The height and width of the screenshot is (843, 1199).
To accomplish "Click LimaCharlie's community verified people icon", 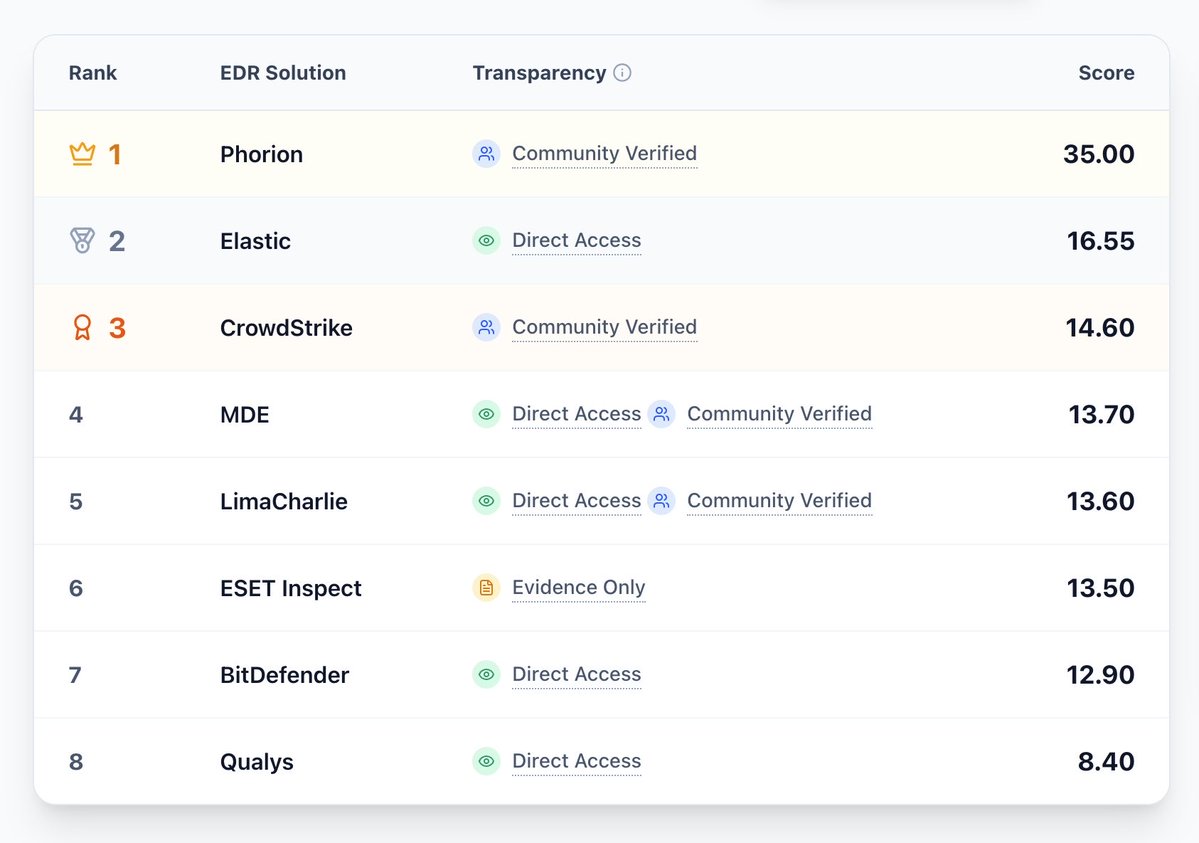I will (x=661, y=501).
